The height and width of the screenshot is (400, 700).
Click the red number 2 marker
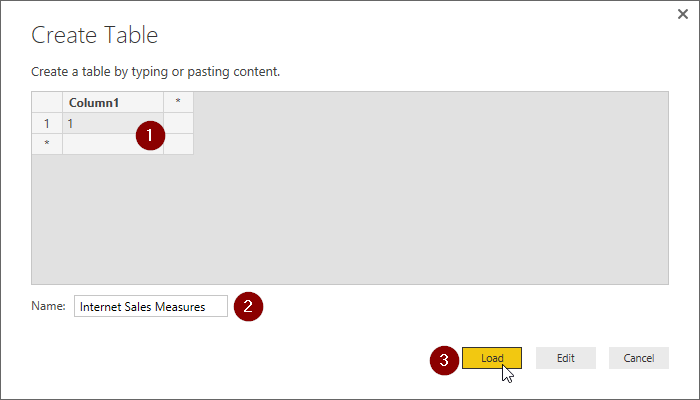[248, 307]
